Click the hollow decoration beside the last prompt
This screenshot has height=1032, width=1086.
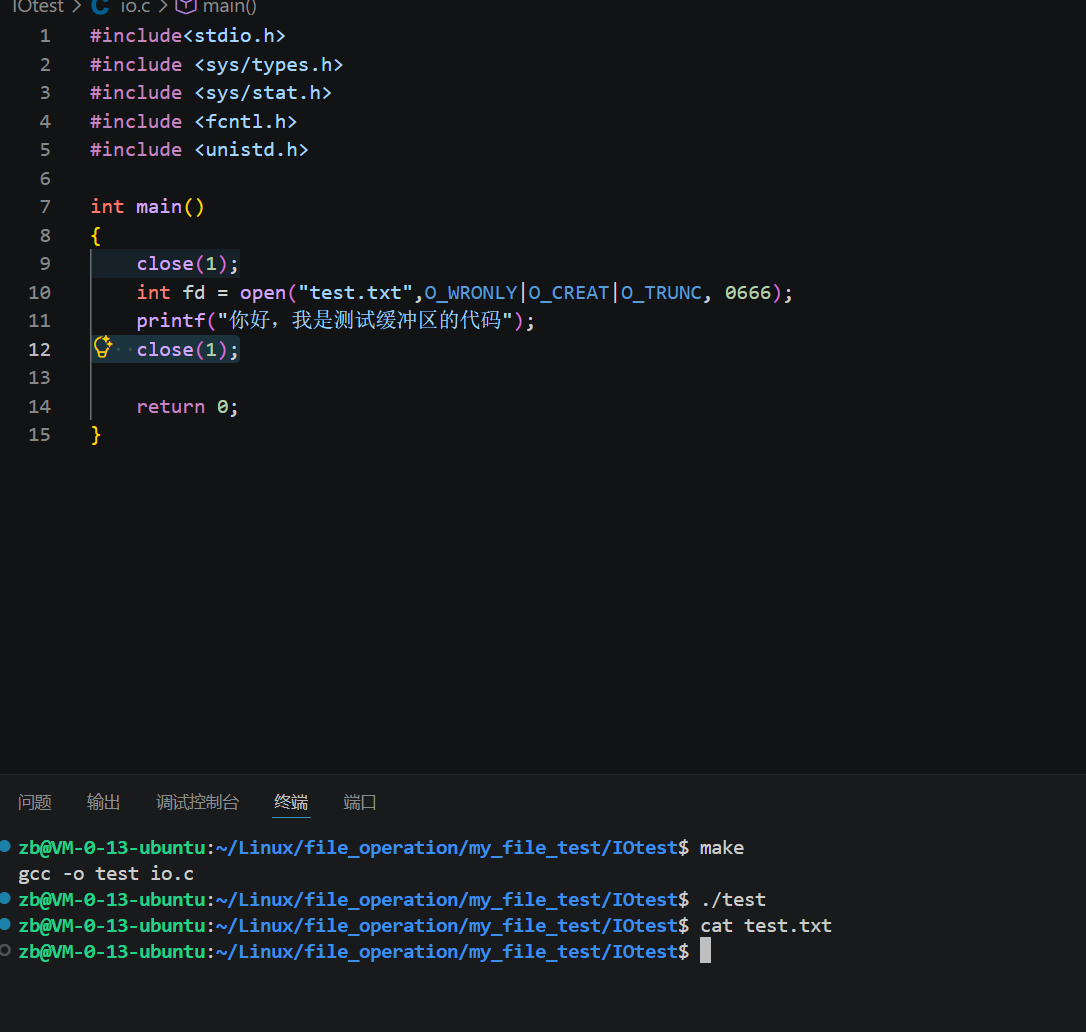point(5,950)
